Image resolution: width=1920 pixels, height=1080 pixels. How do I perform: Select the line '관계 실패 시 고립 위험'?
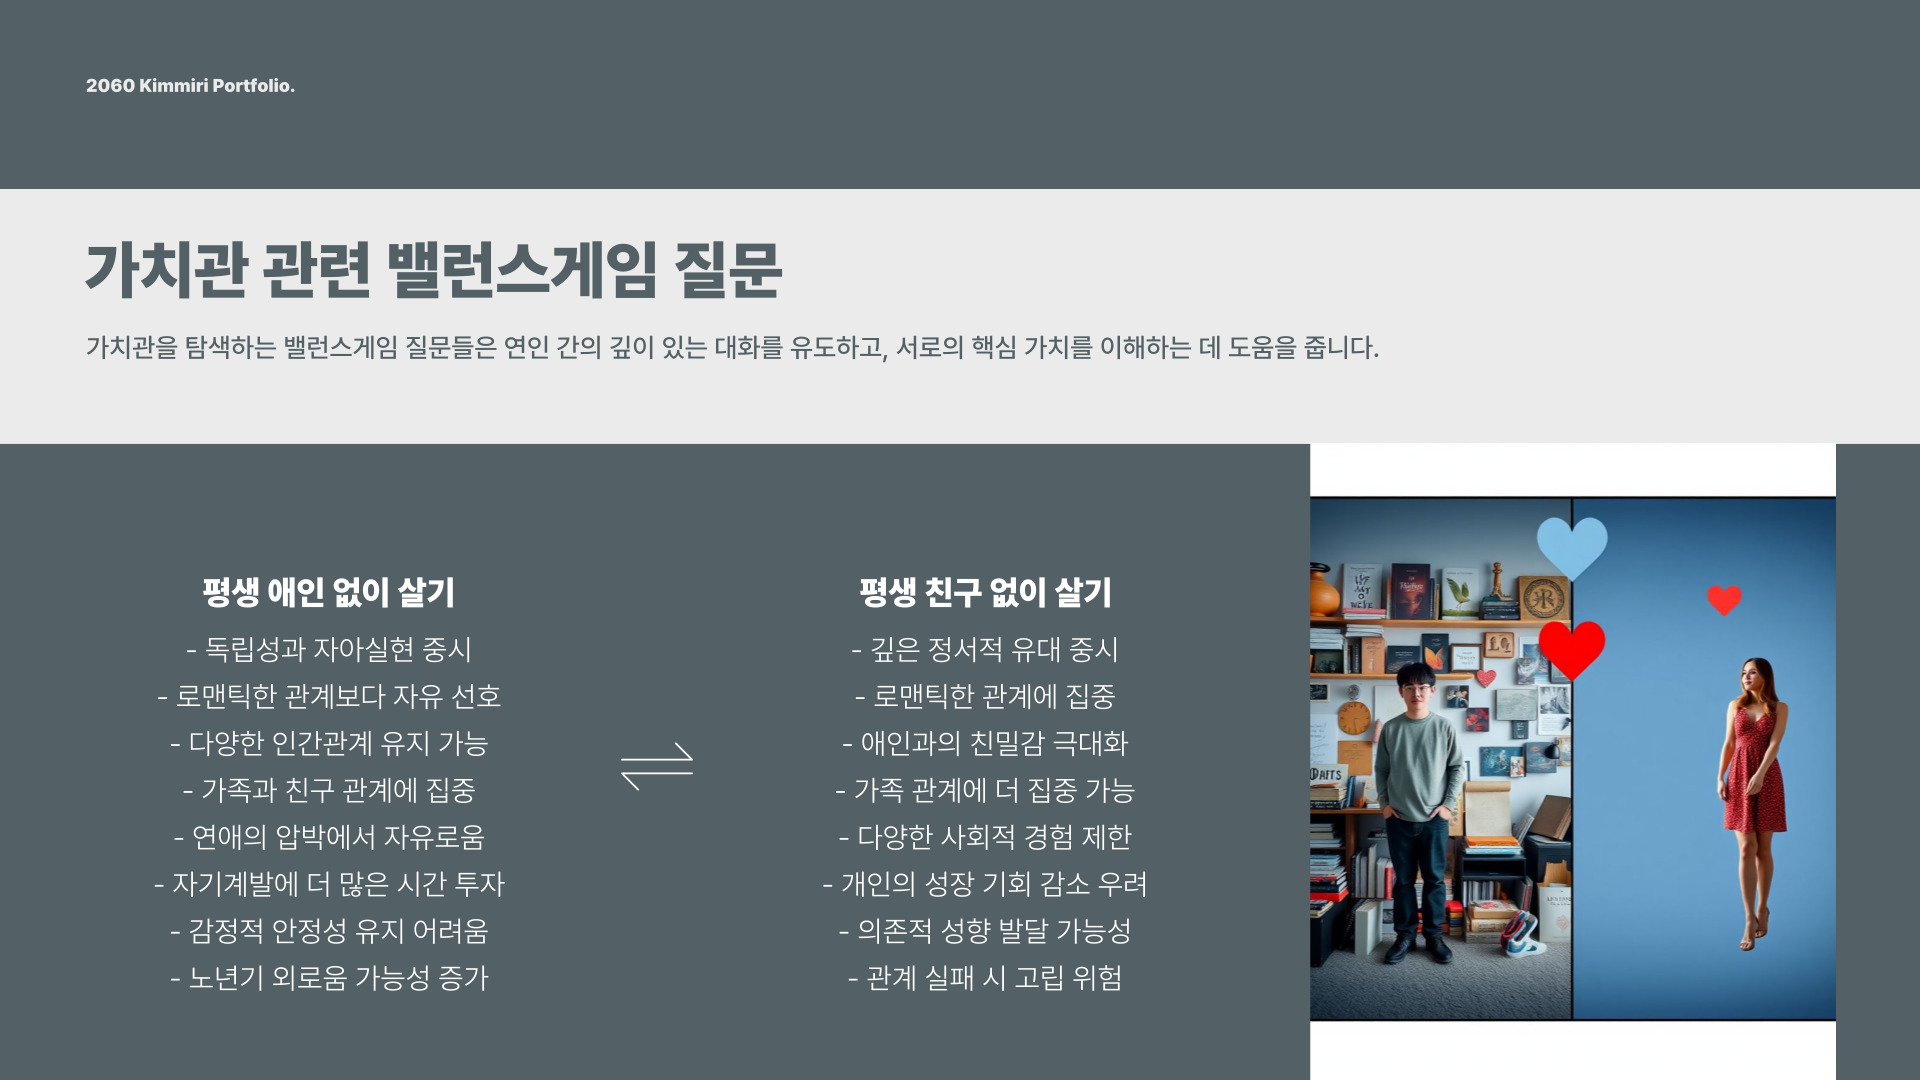985,978
